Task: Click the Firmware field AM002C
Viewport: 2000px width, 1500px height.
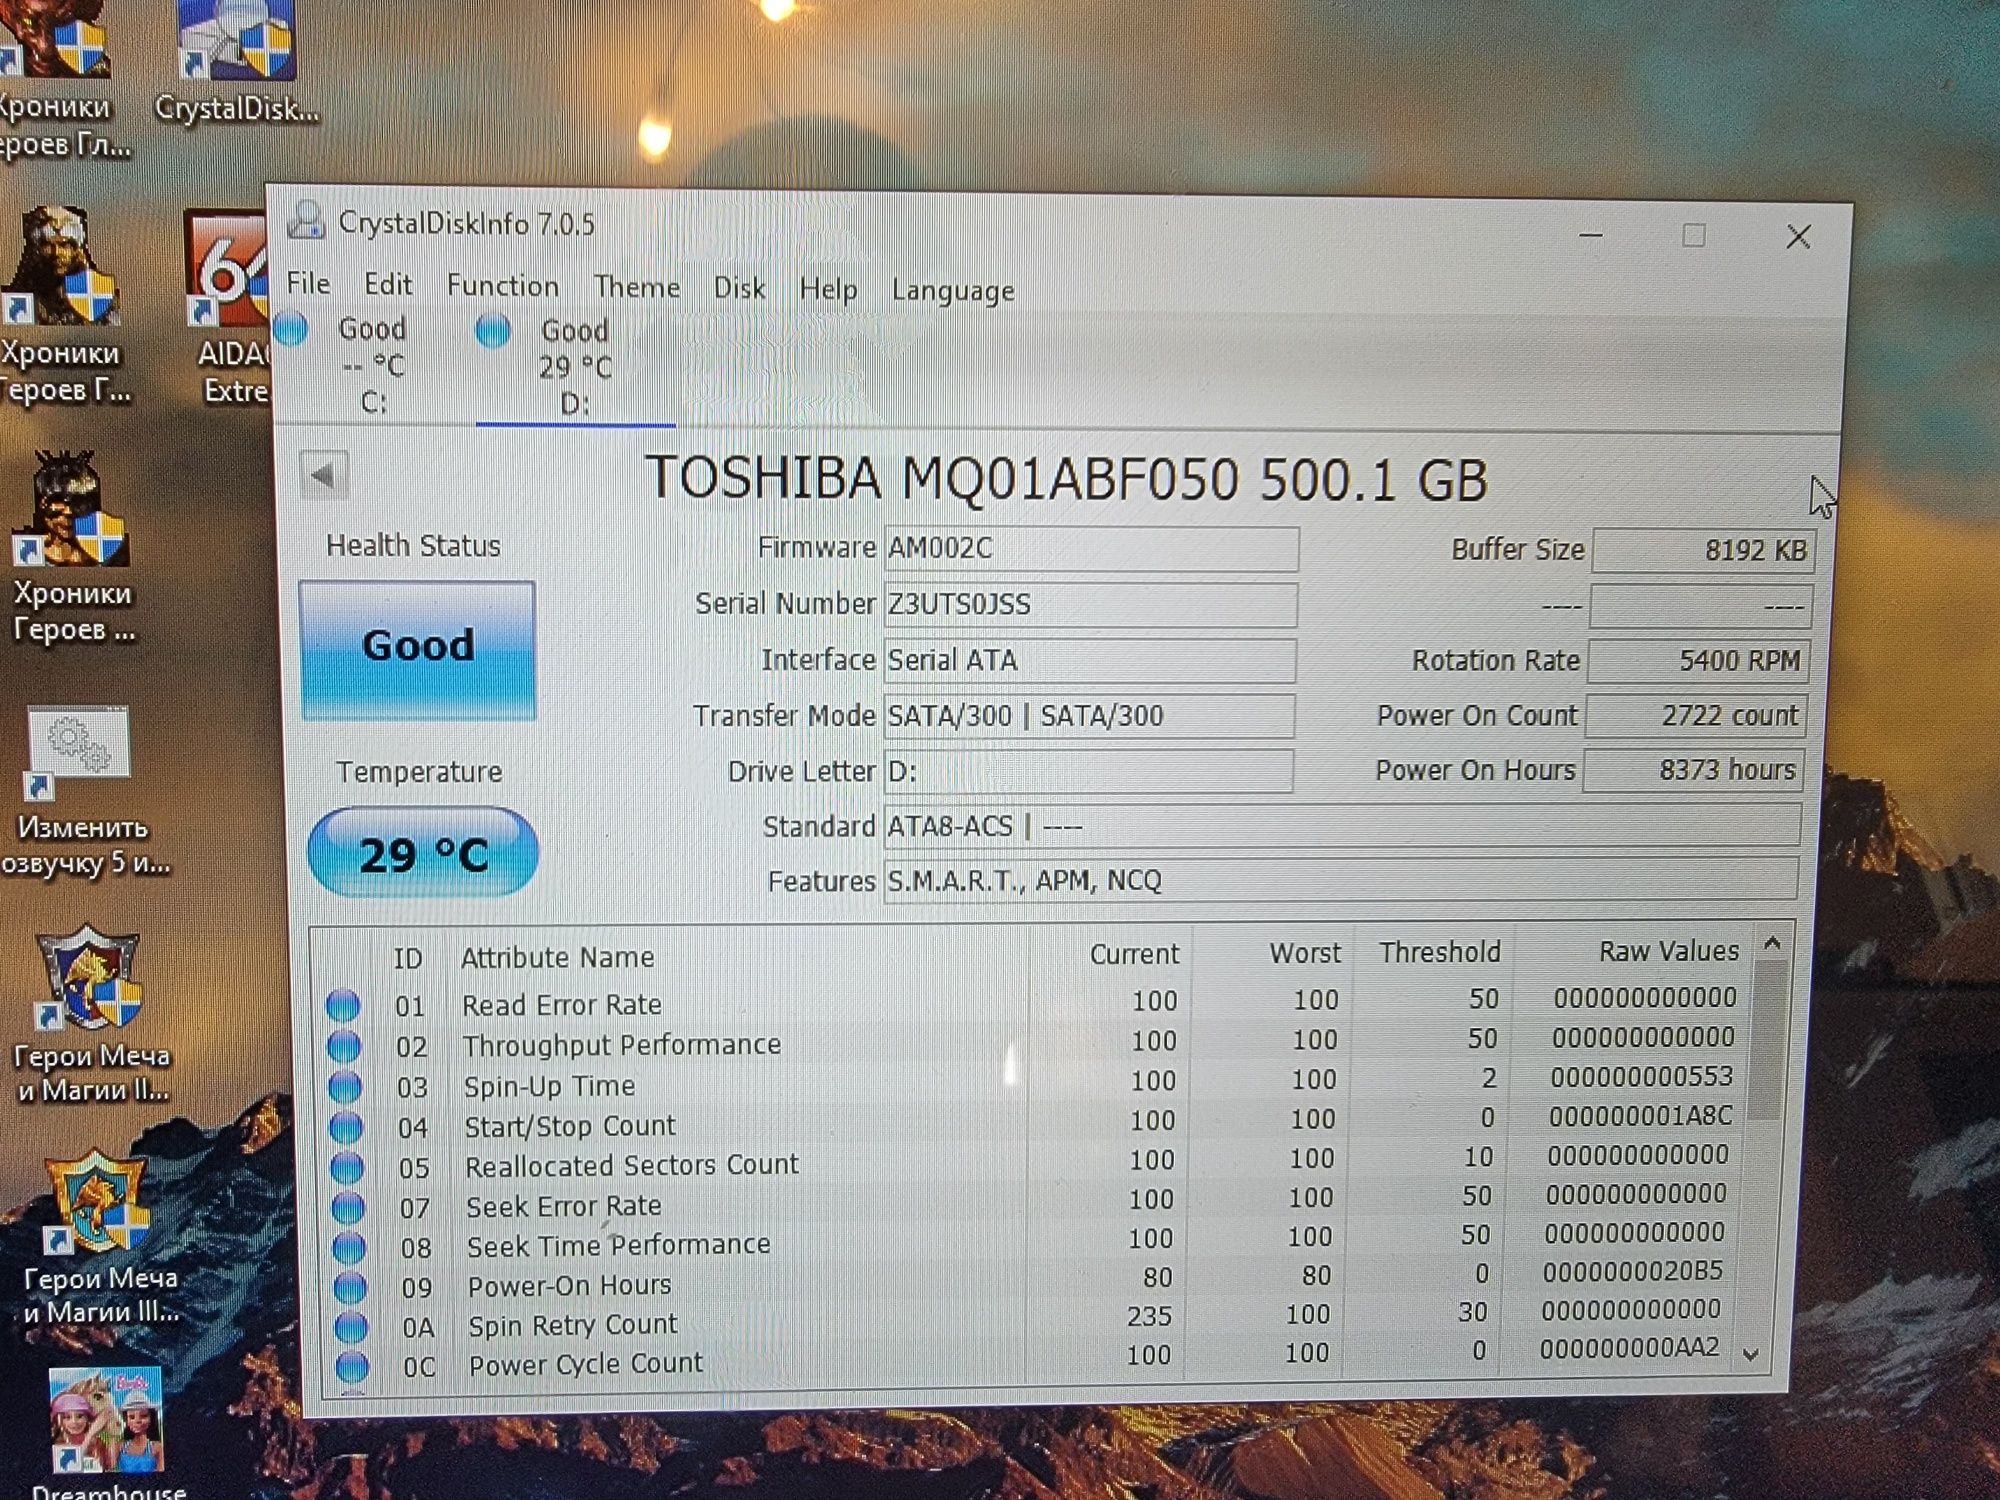Action: [x=1091, y=549]
